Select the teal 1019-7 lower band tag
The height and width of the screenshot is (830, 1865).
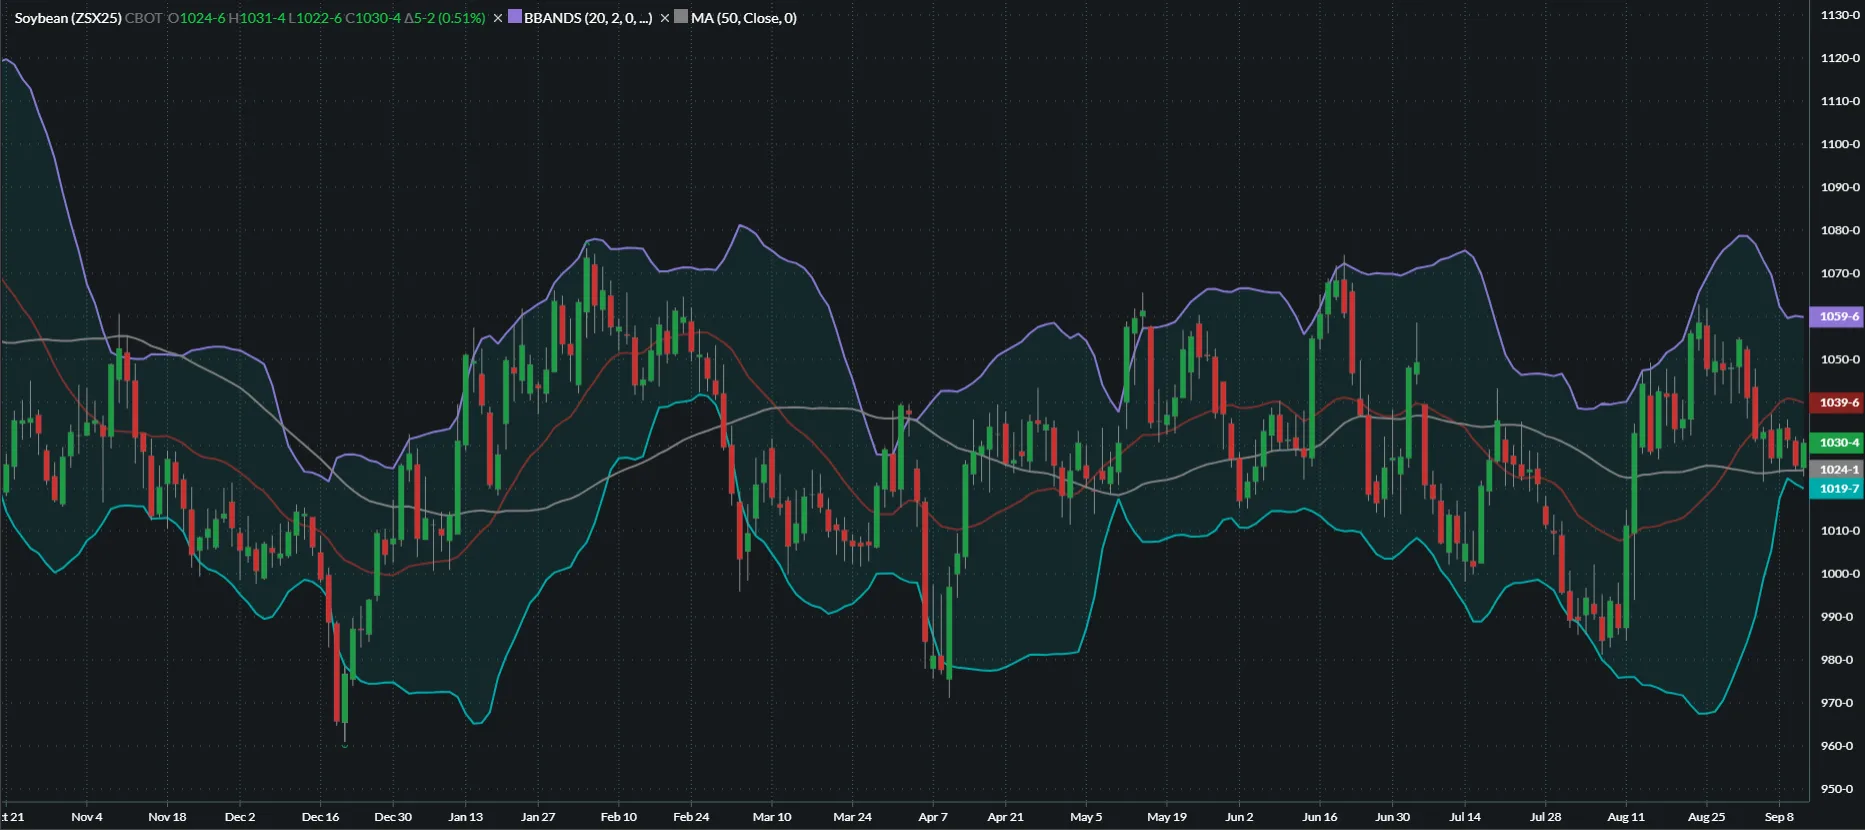point(1838,489)
